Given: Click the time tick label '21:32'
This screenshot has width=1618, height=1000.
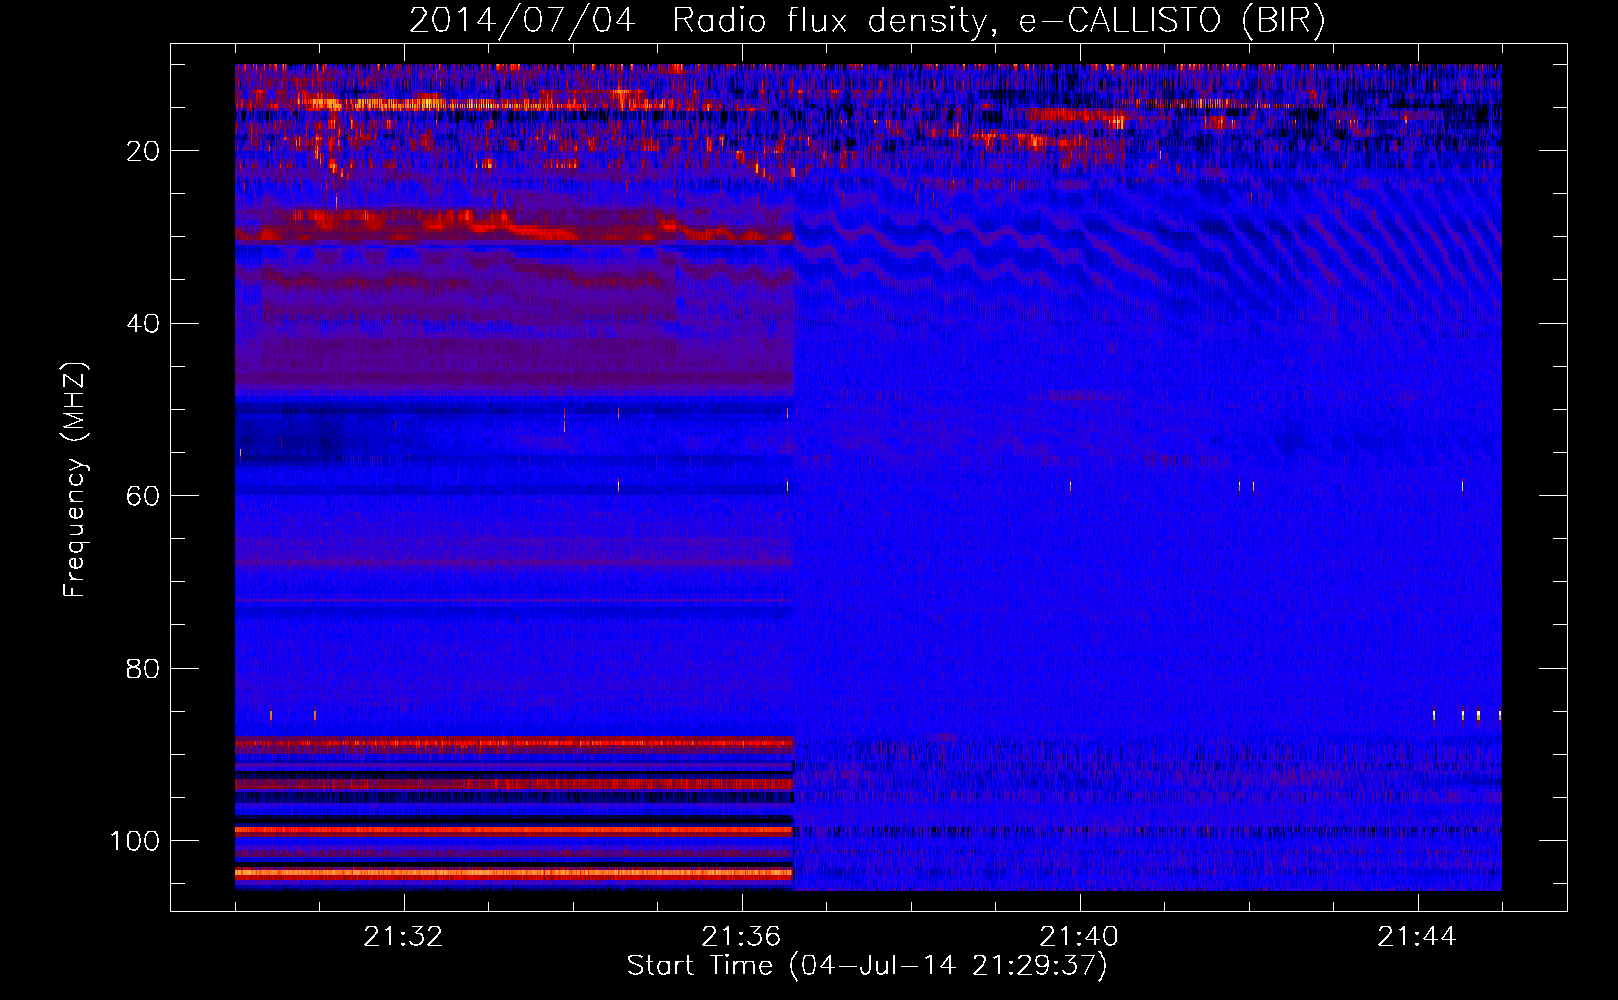Looking at the screenshot, I should coord(403,937).
